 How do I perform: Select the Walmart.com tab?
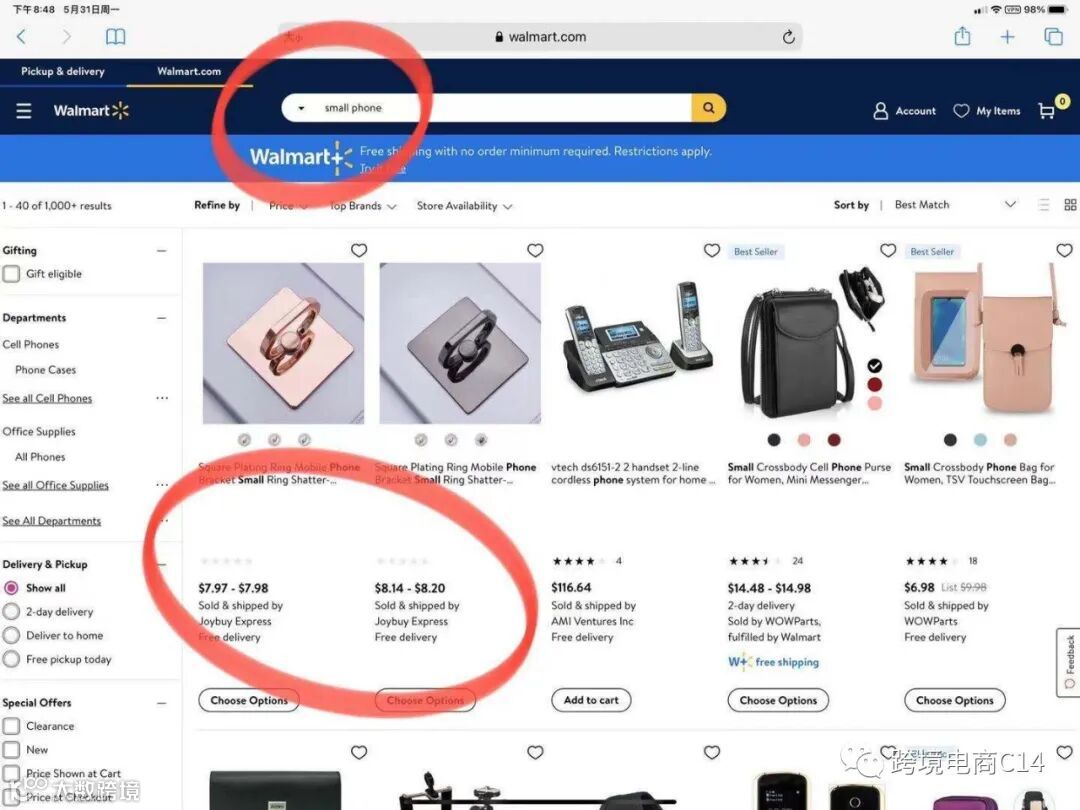point(189,72)
